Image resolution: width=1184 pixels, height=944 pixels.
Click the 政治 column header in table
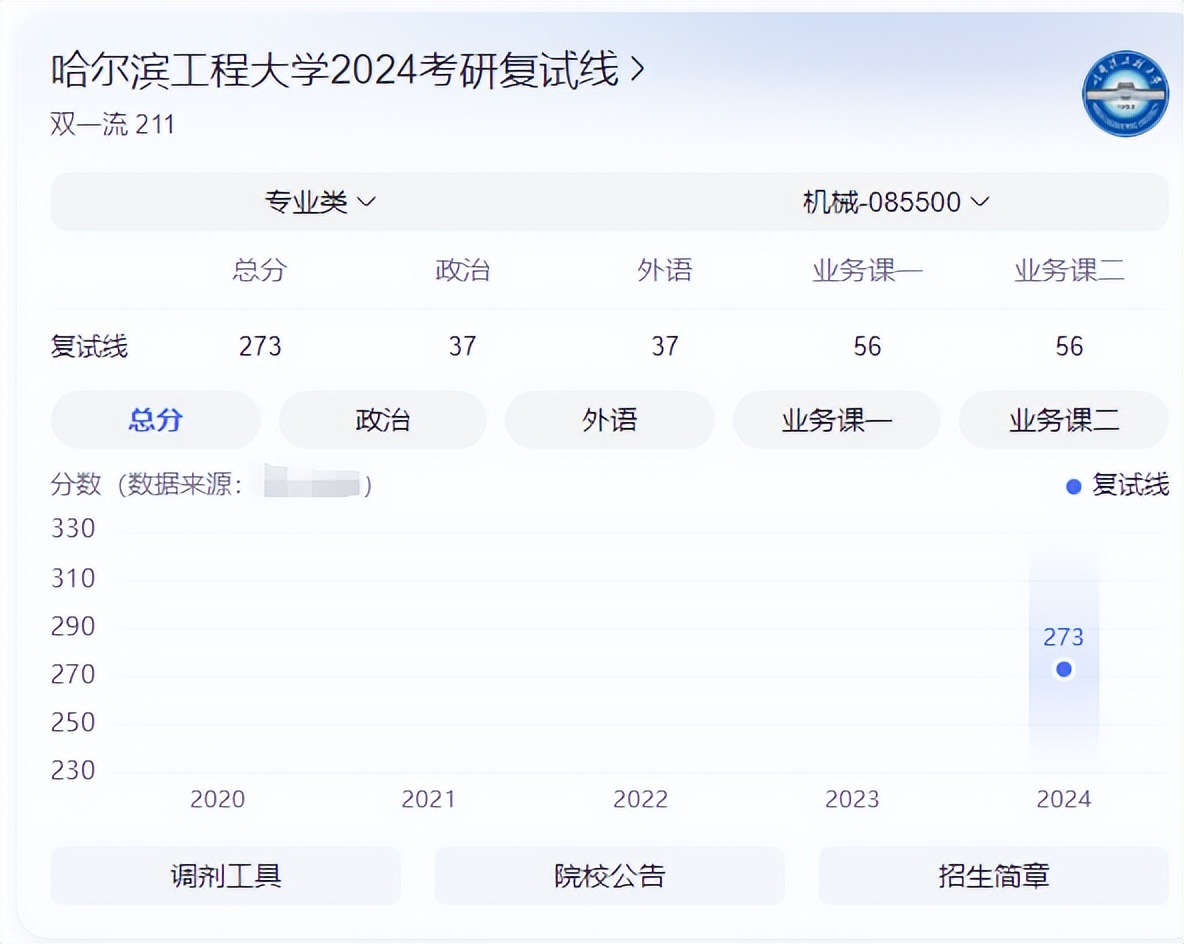(x=462, y=270)
